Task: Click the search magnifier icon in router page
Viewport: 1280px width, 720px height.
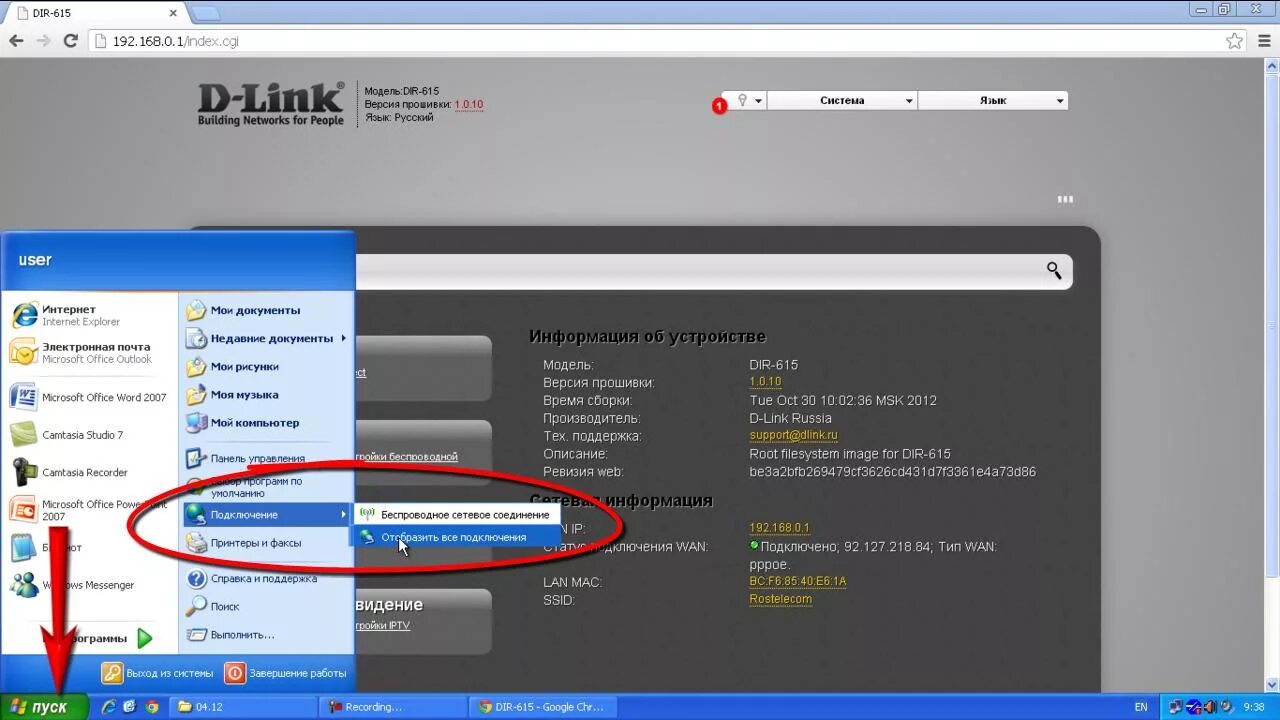Action: pyautogui.click(x=1054, y=270)
